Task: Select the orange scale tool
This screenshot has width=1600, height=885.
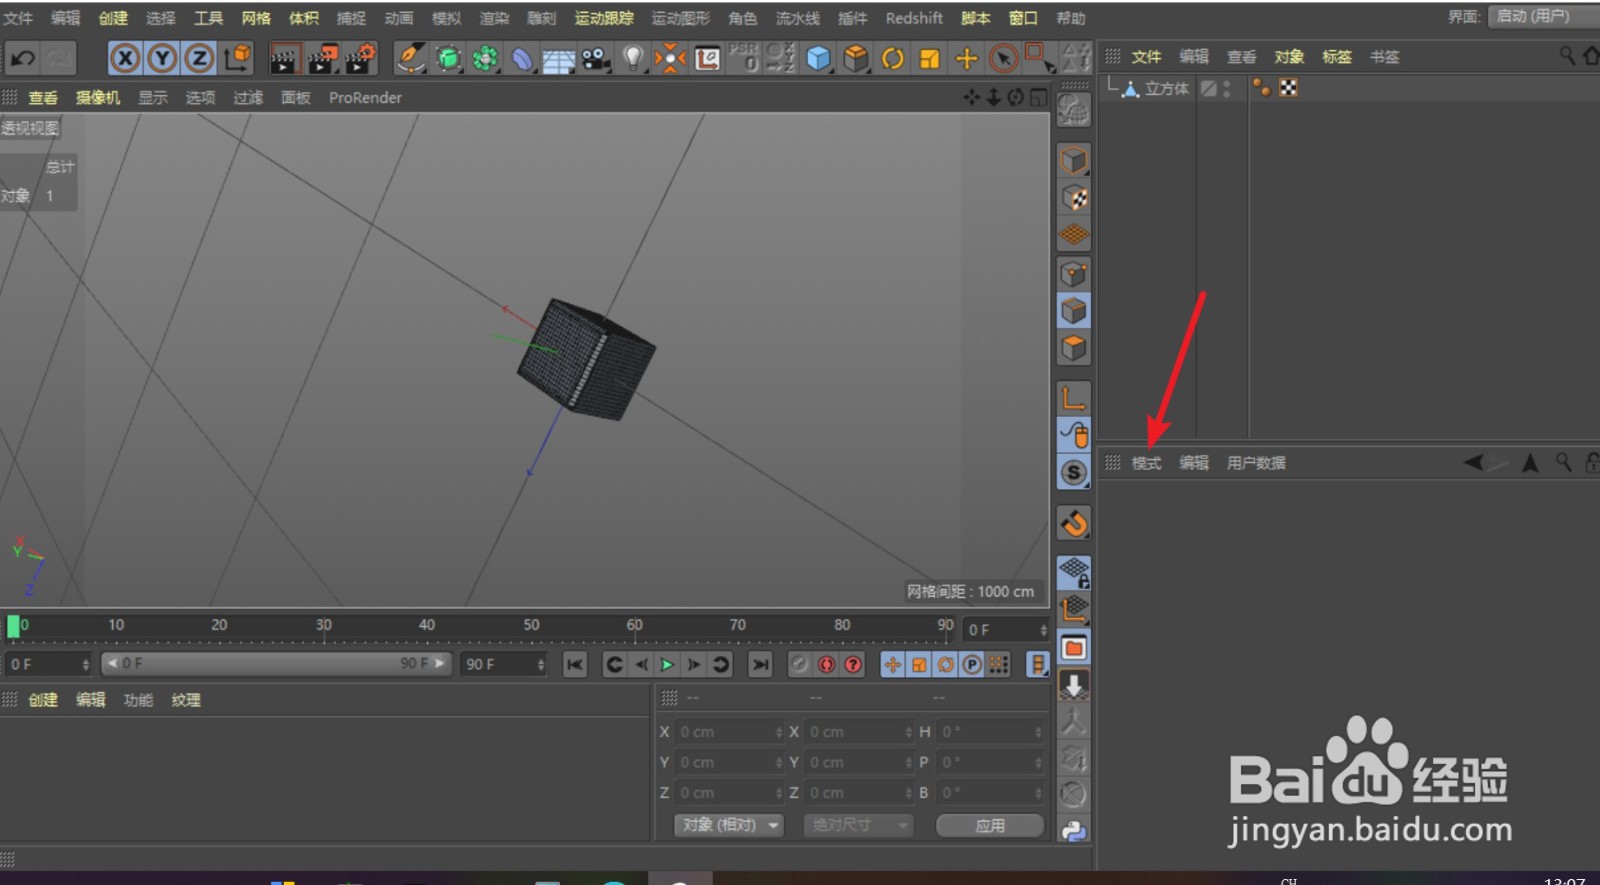Action: click(930, 59)
